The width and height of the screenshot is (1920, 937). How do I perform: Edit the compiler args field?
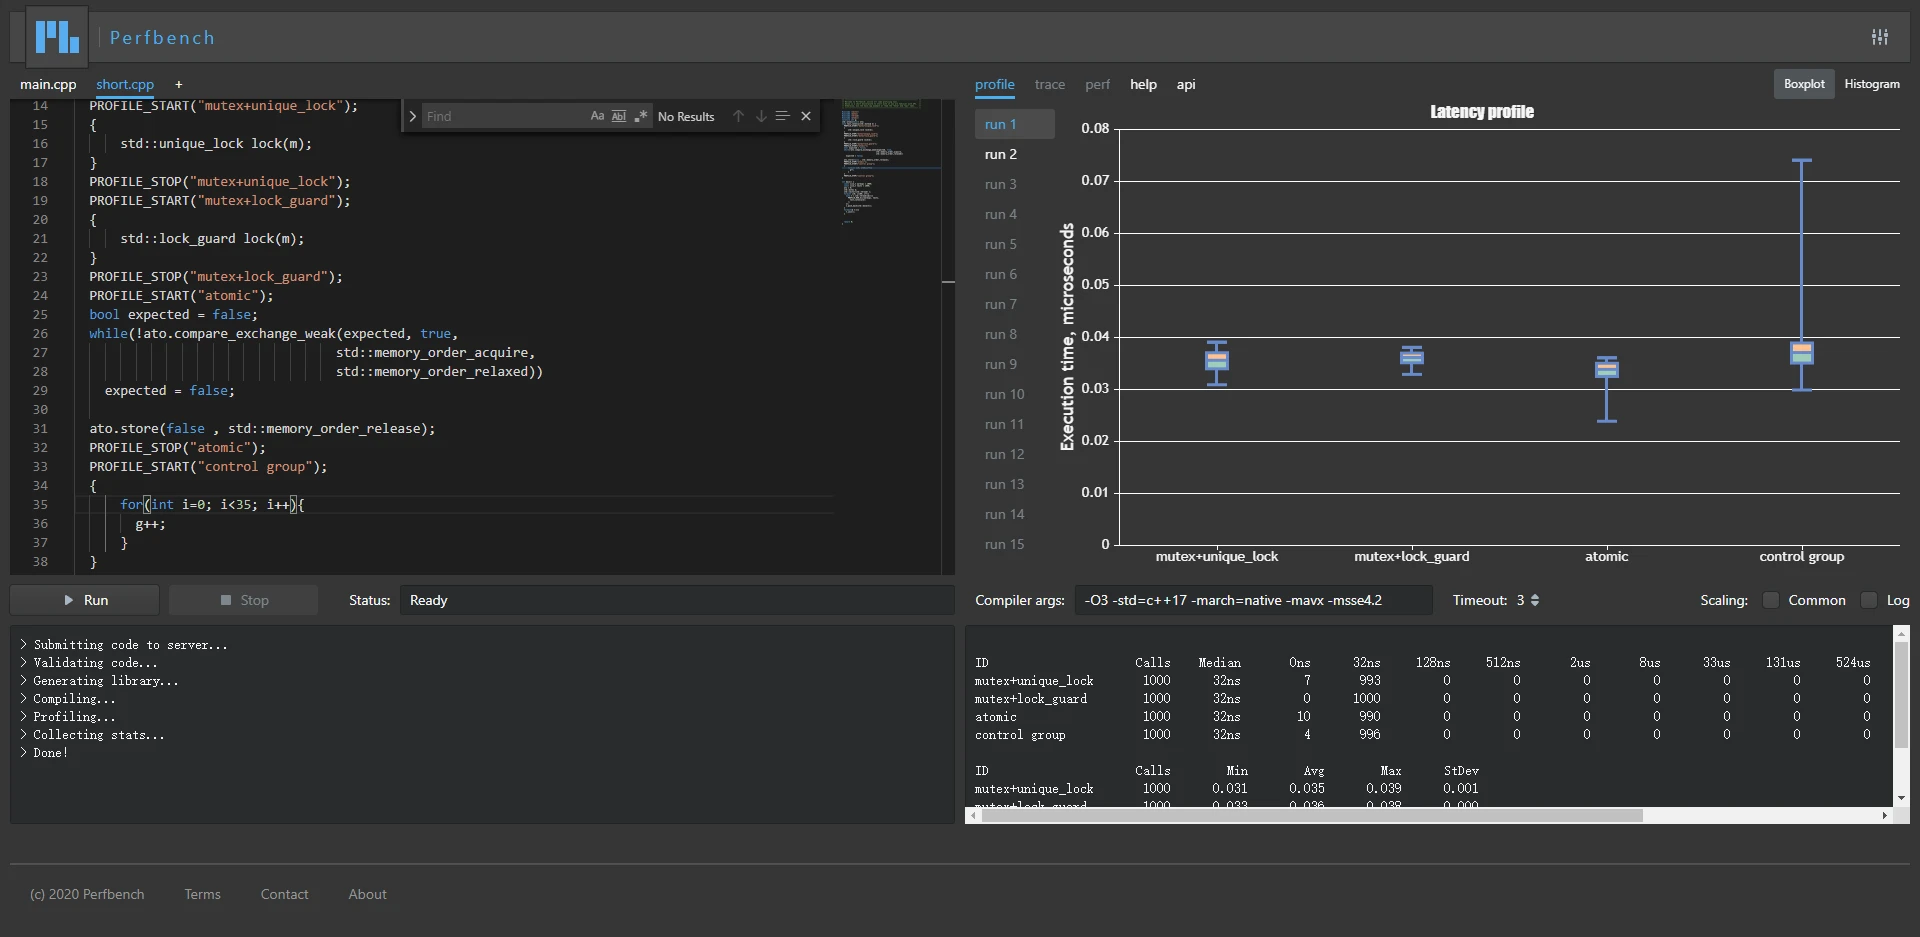(1253, 600)
